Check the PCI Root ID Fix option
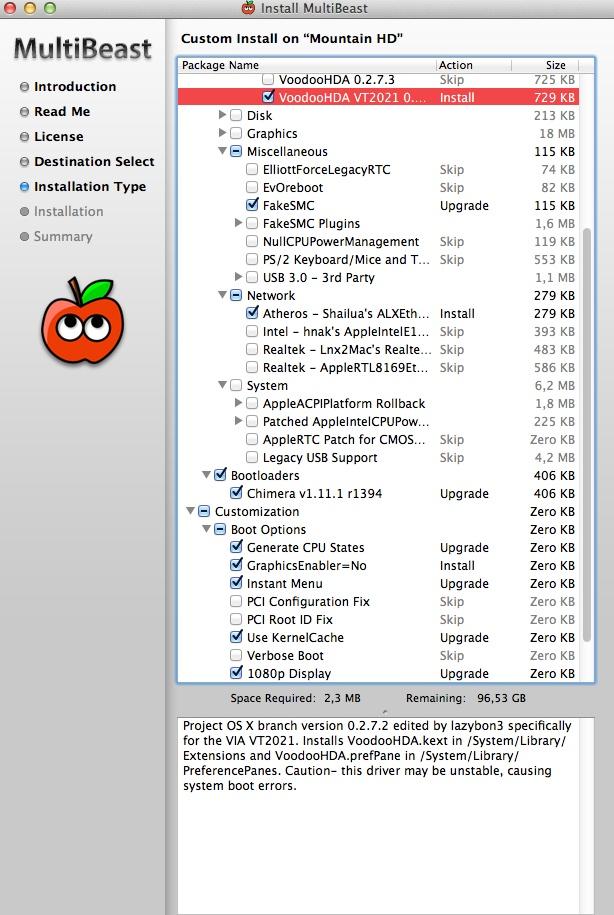This screenshot has width=614, height=915. click(236, 619)
